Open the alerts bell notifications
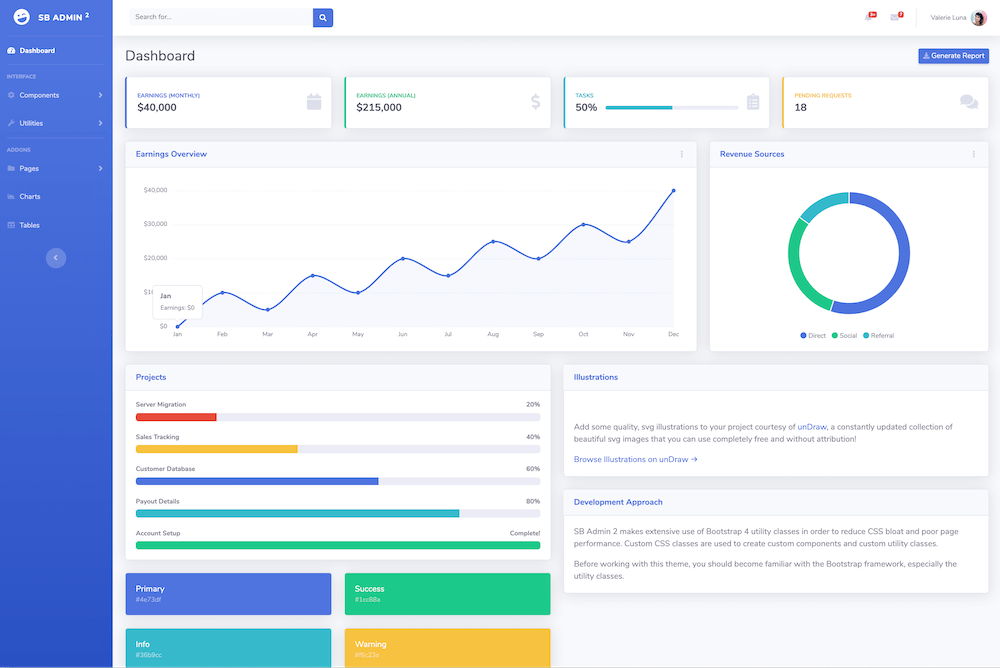1000x668 pixels. coord(870,17)
